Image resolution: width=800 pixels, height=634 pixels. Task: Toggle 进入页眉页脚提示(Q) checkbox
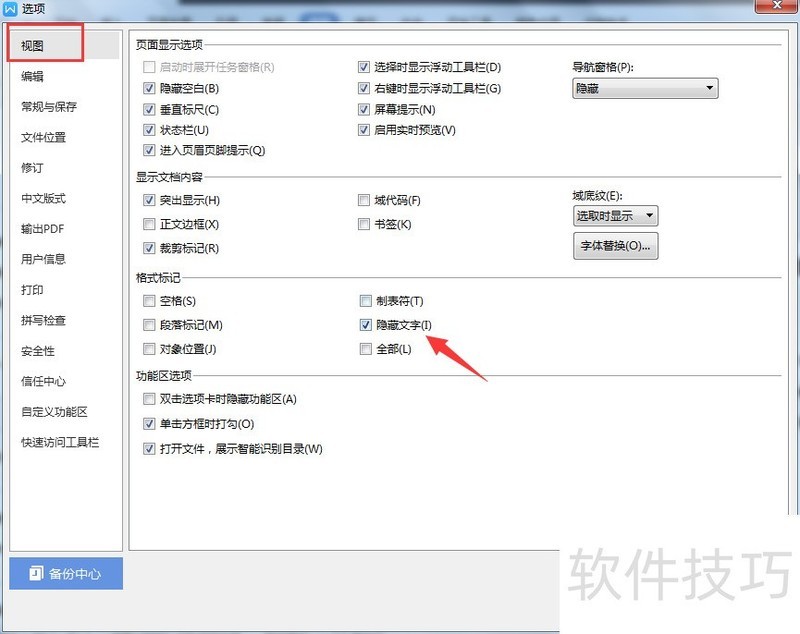coord(149,150)
